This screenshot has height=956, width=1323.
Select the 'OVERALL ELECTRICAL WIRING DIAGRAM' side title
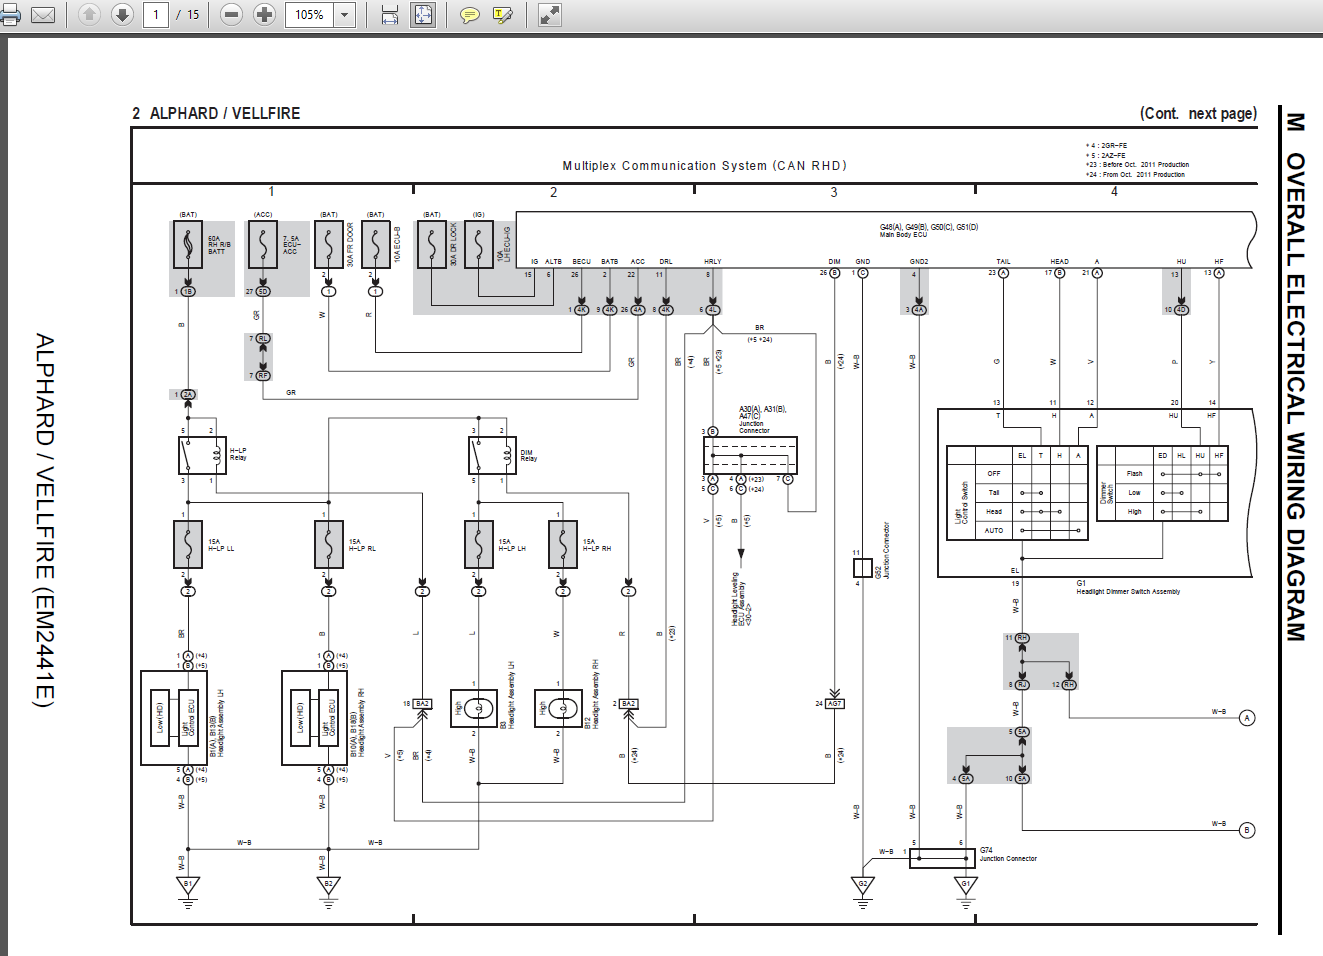click(1295, 397)
